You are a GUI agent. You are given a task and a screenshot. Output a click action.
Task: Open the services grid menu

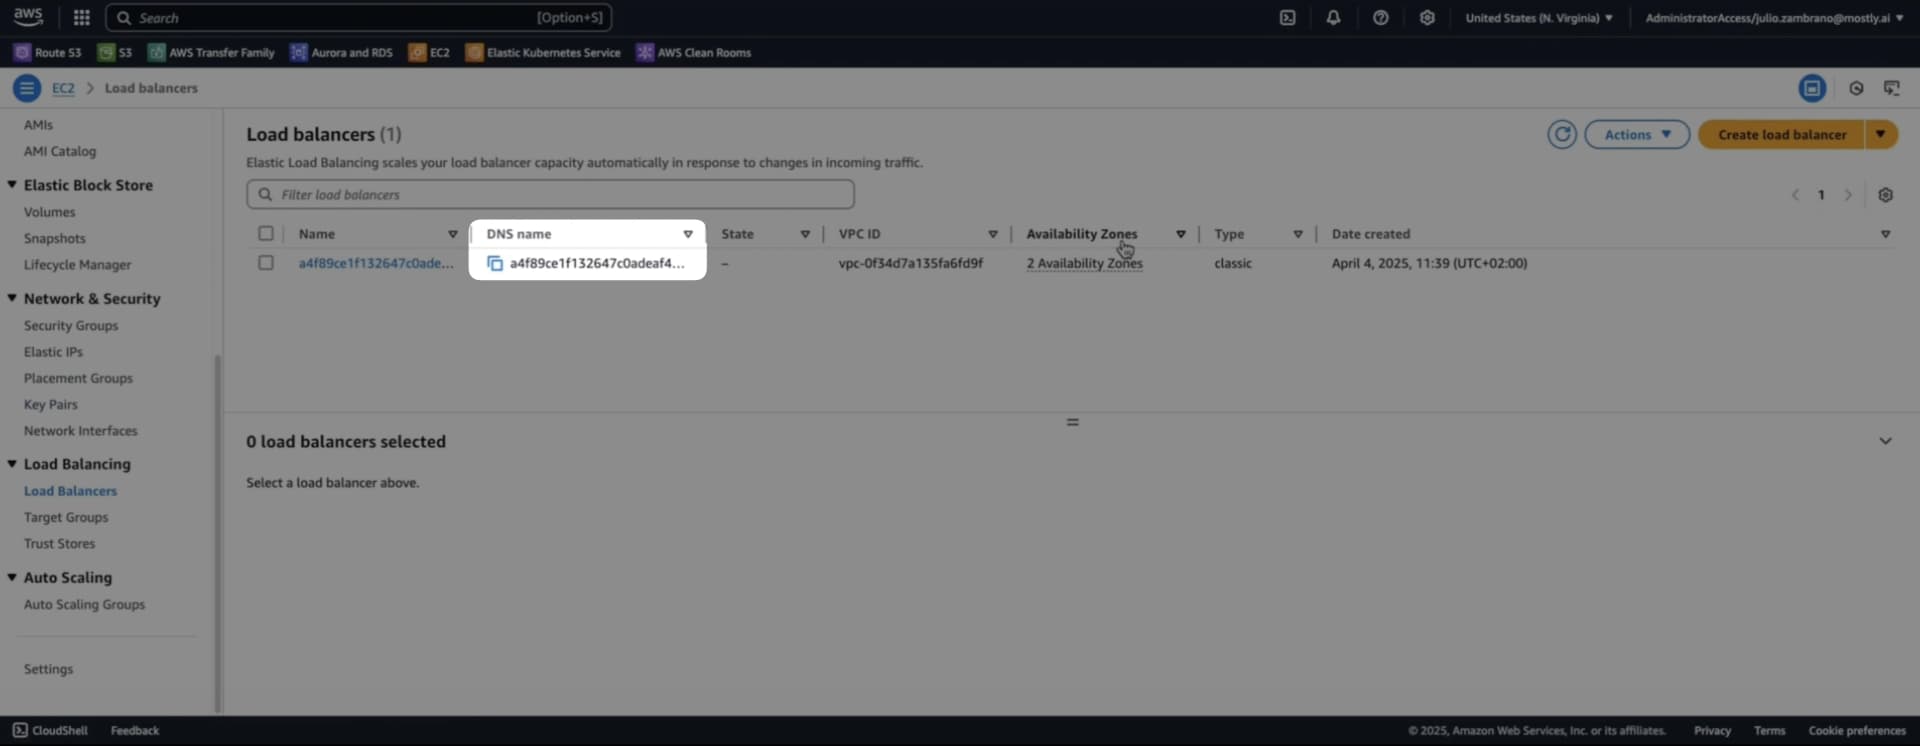82,17
